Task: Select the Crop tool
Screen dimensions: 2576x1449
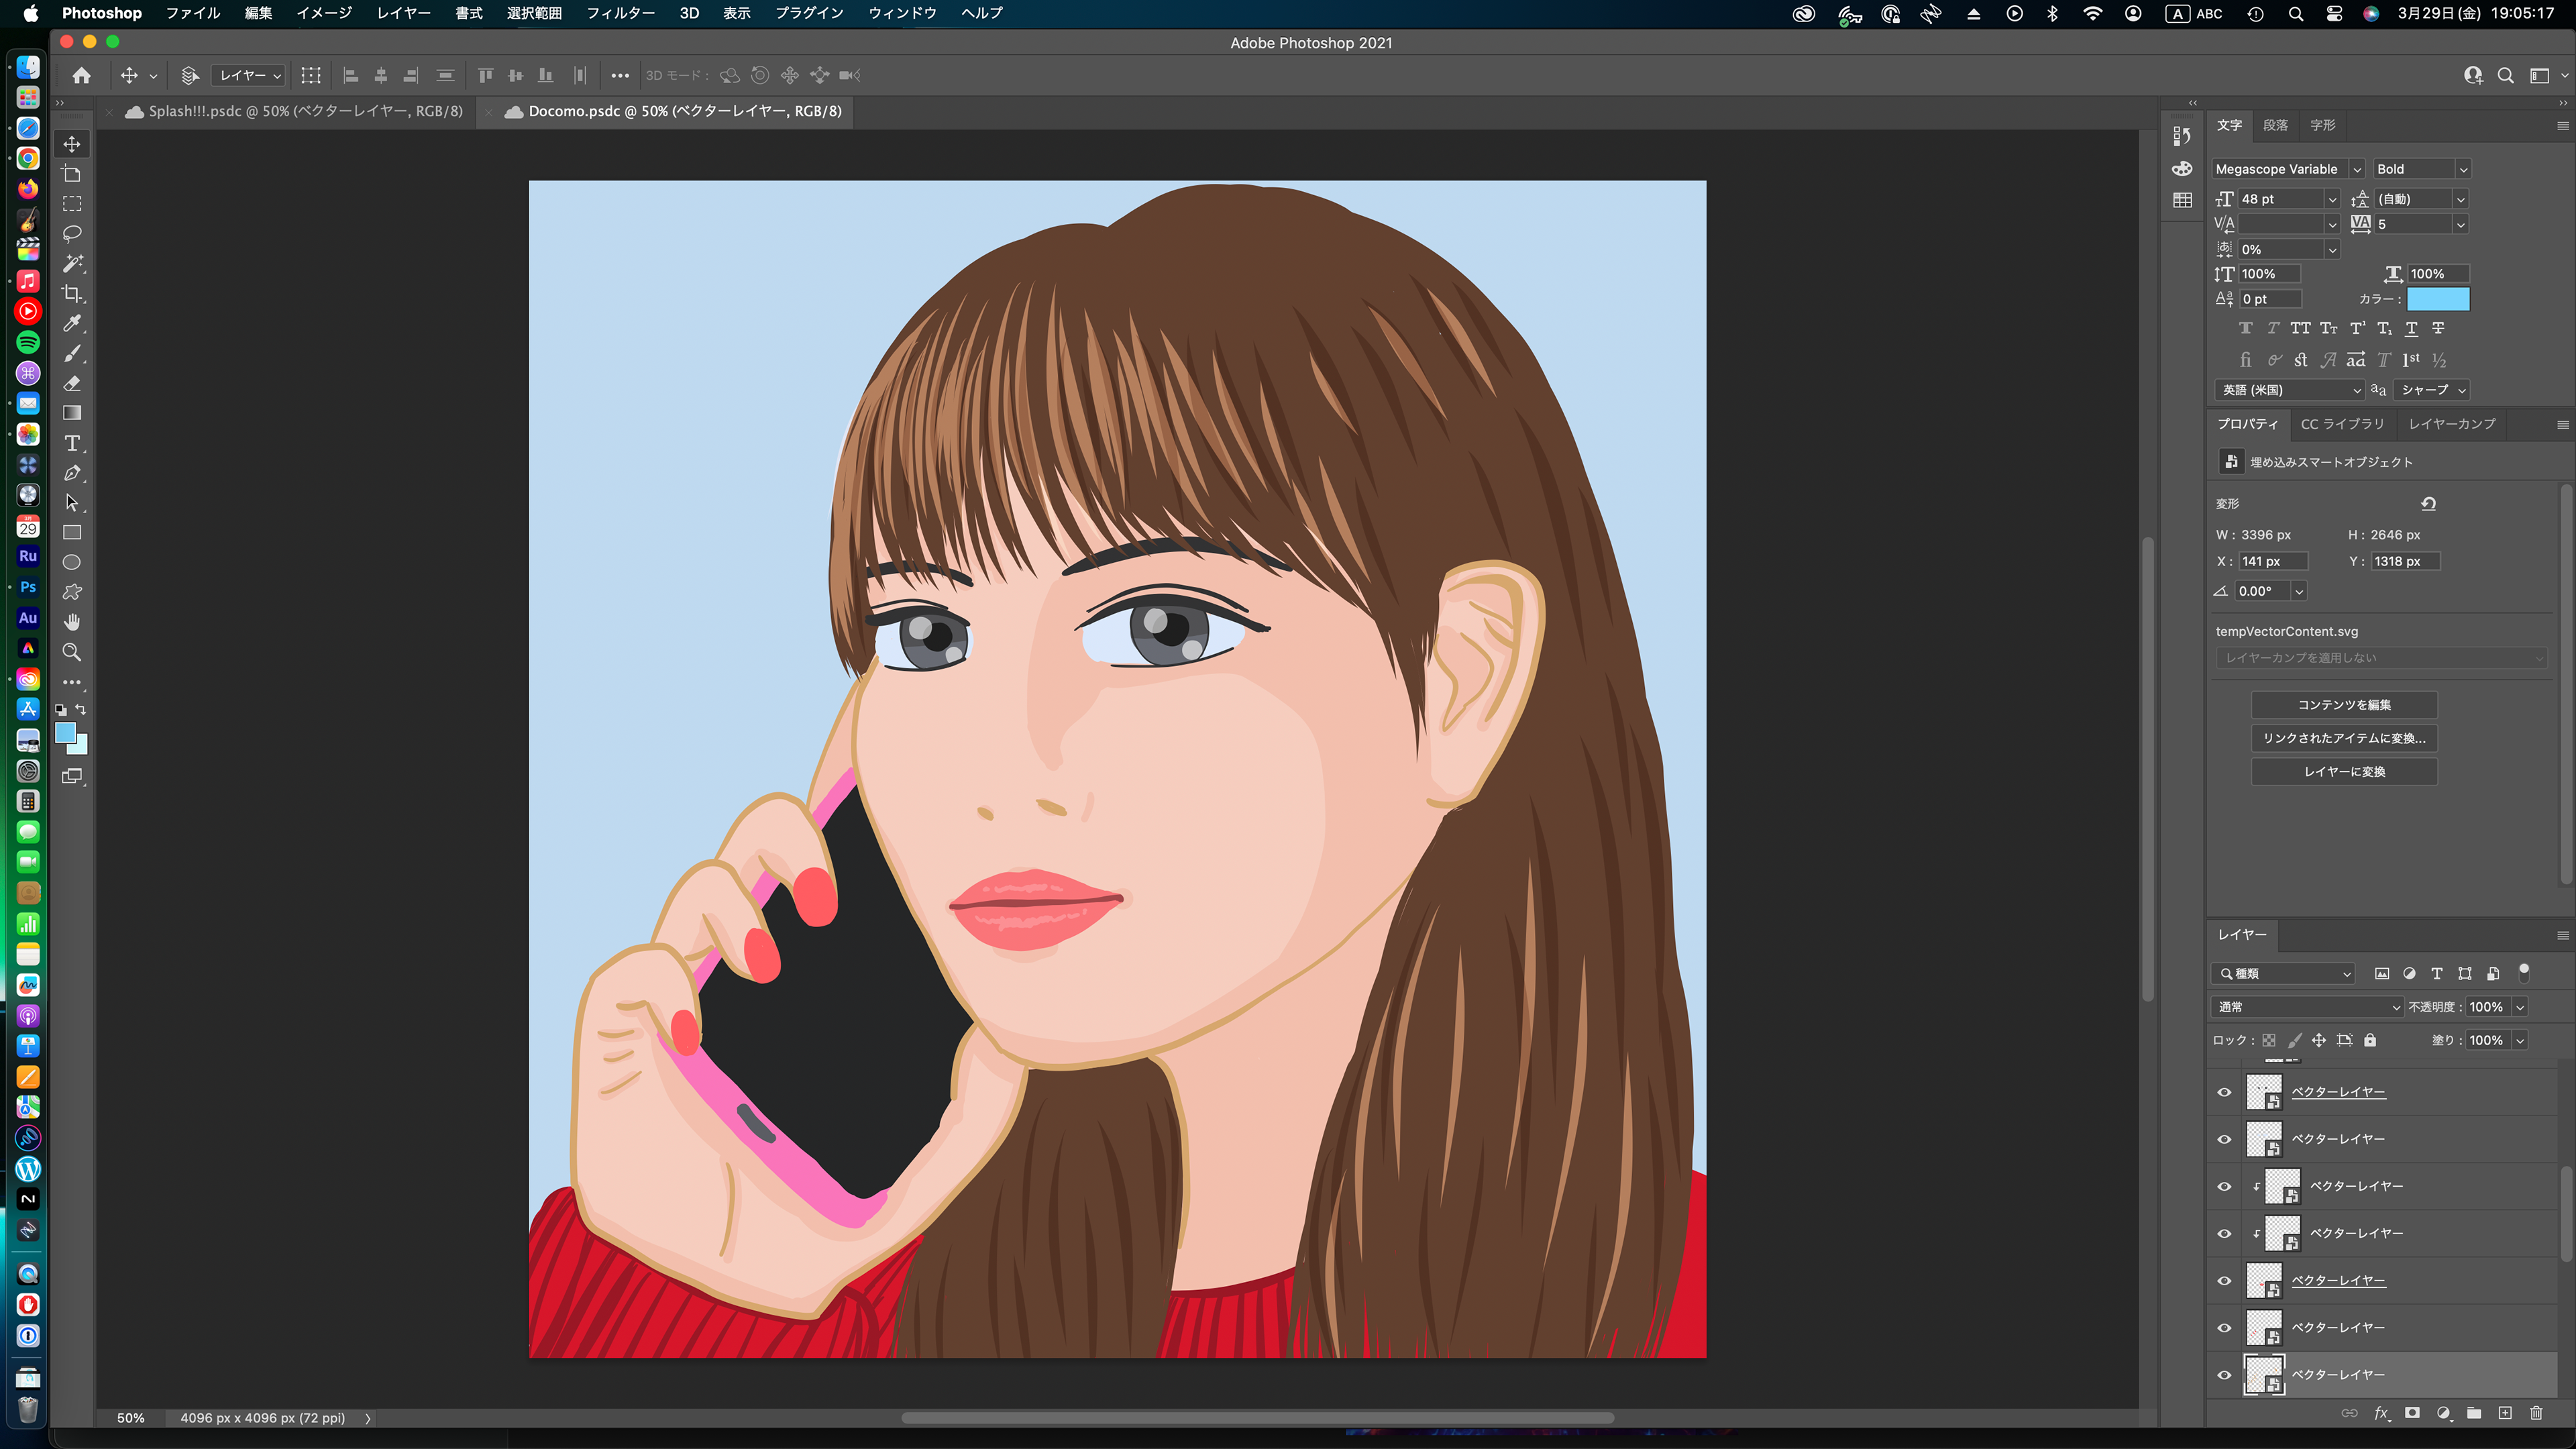Action: [72, 294]
